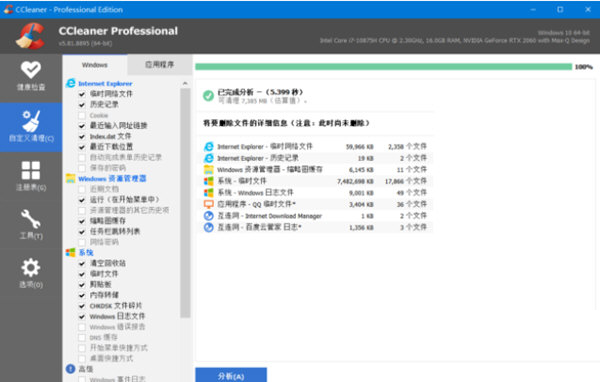Click monitor icon in QQ 临时文件 row
This screenshot has width=600, height=382.
coord(209,204)
